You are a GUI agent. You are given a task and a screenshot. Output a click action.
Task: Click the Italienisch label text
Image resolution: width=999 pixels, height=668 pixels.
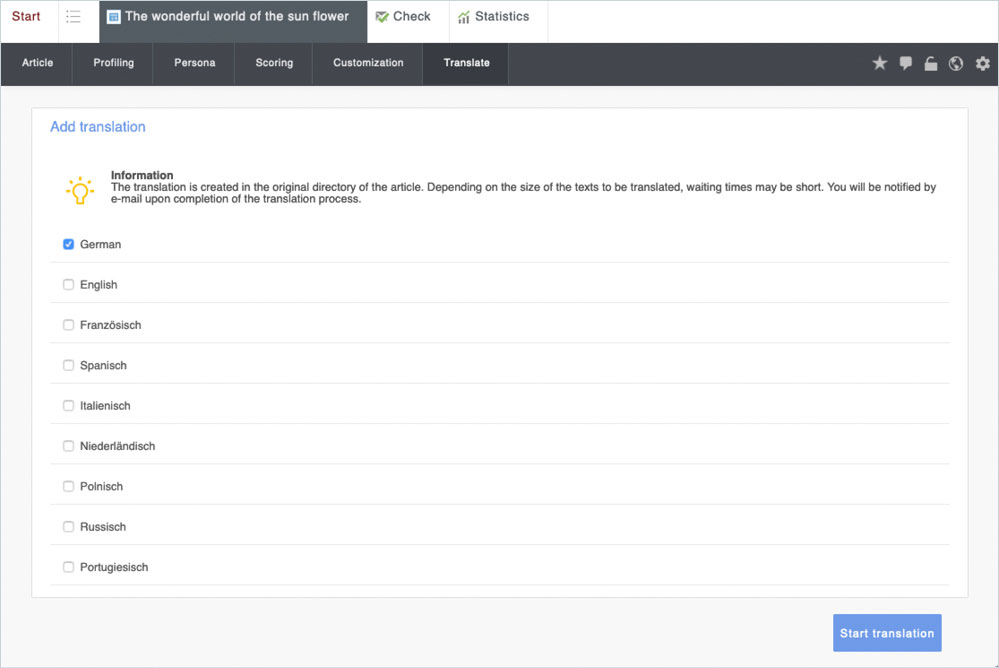[x=105, y=406]
